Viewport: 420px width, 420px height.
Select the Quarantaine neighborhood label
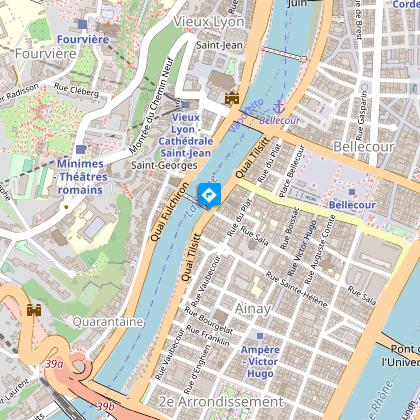tap(108, 322)
